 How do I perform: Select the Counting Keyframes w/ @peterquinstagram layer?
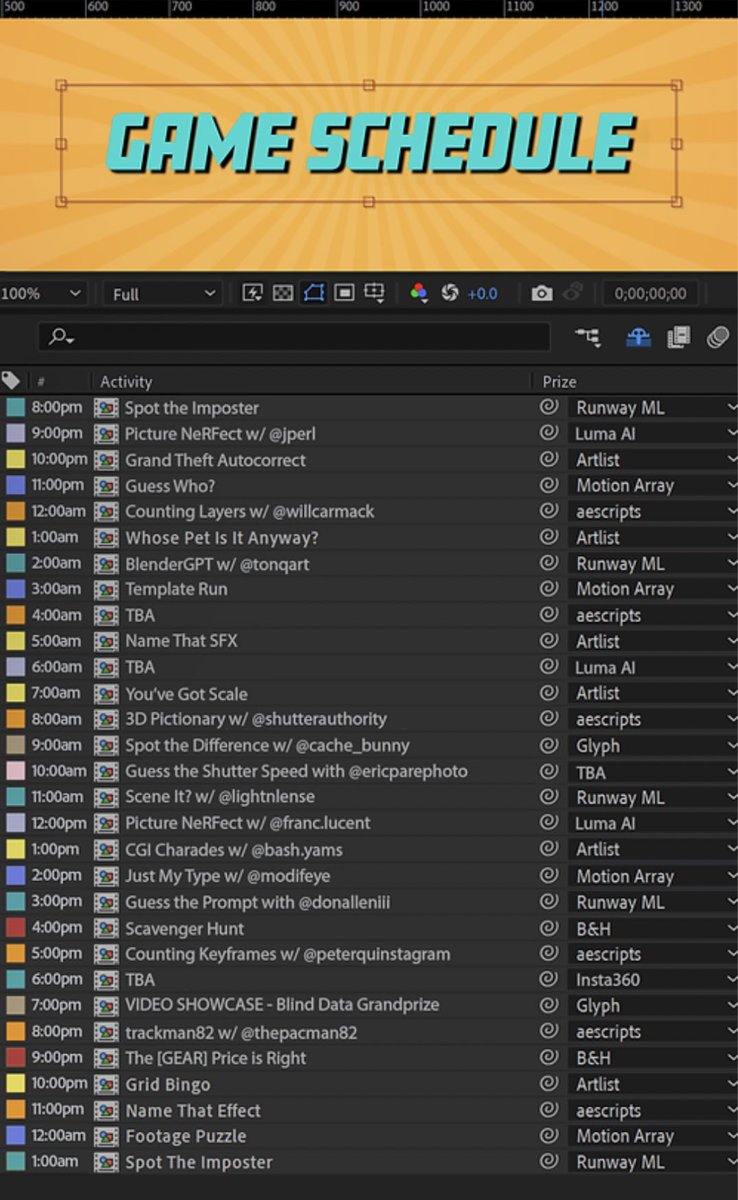point(287,954)
